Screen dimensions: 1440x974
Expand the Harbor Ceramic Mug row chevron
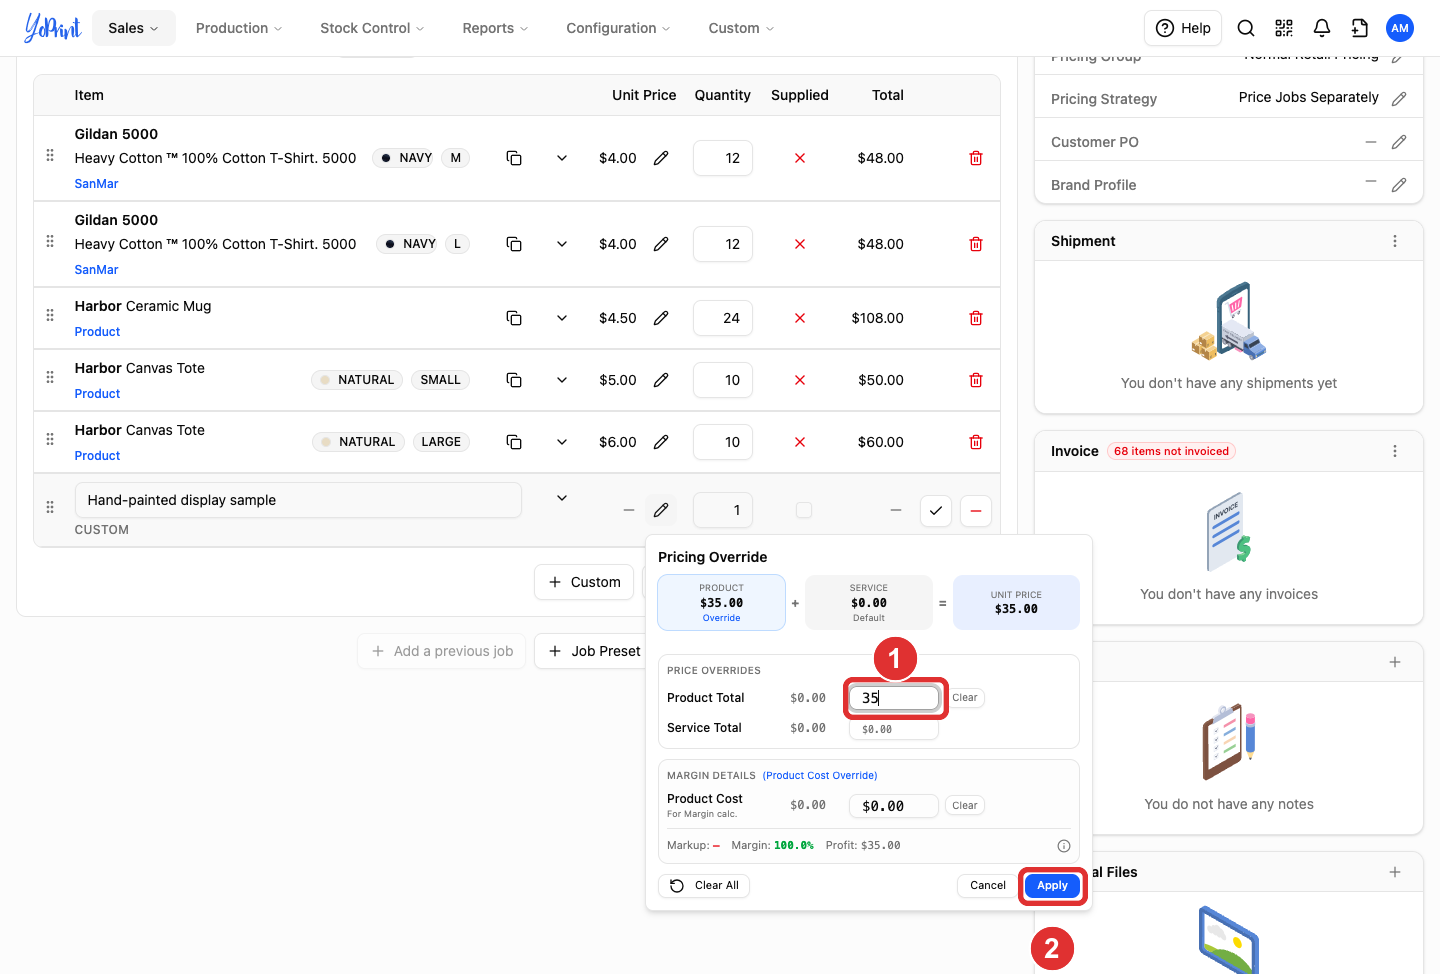562,318
